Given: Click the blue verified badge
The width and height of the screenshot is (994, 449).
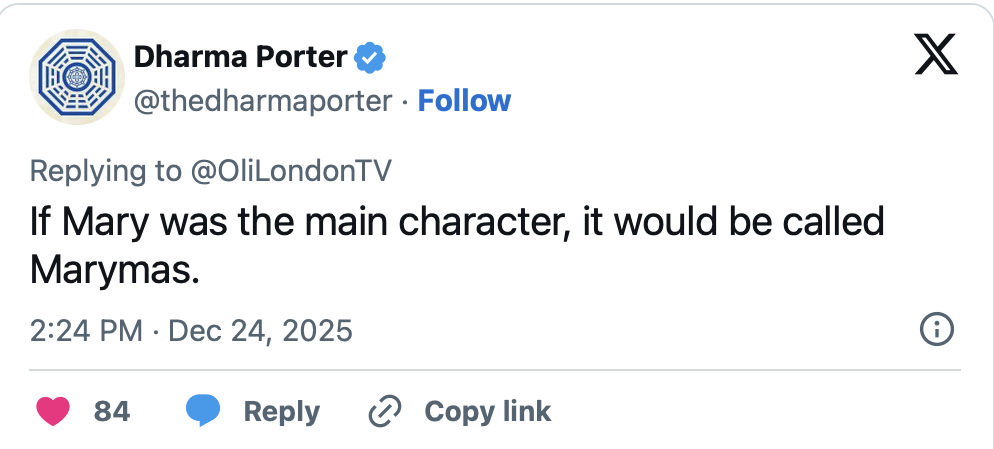Looking at the screenshot, I should point(370,58).
